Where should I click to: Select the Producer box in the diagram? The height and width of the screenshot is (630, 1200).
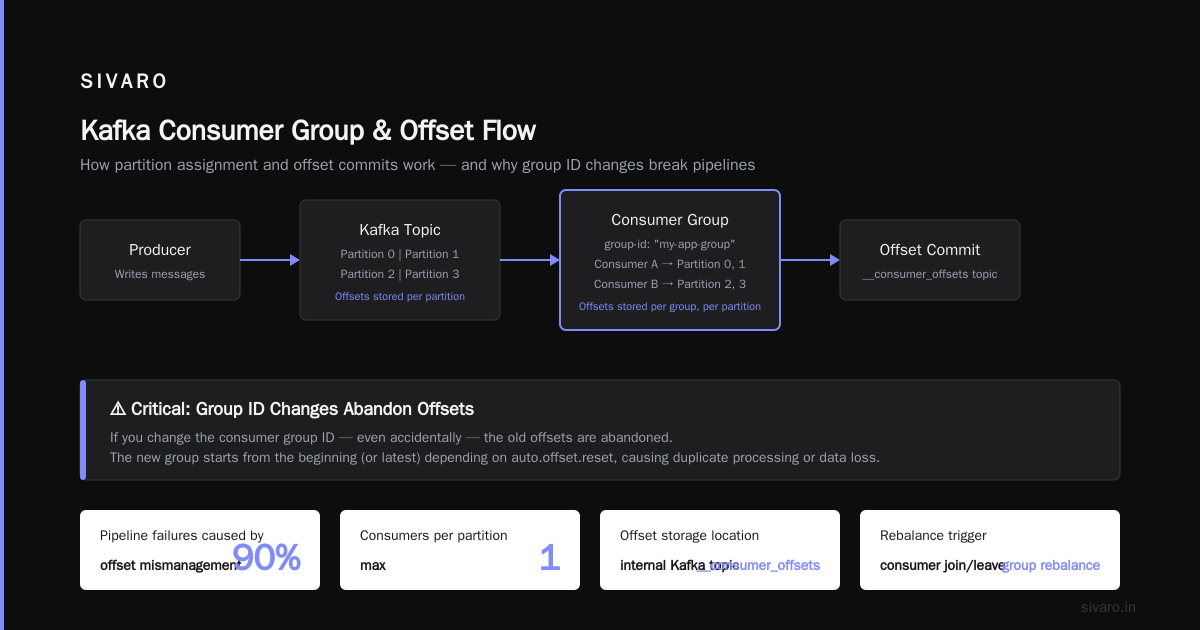pyautogui.click(x=160, y=260)
